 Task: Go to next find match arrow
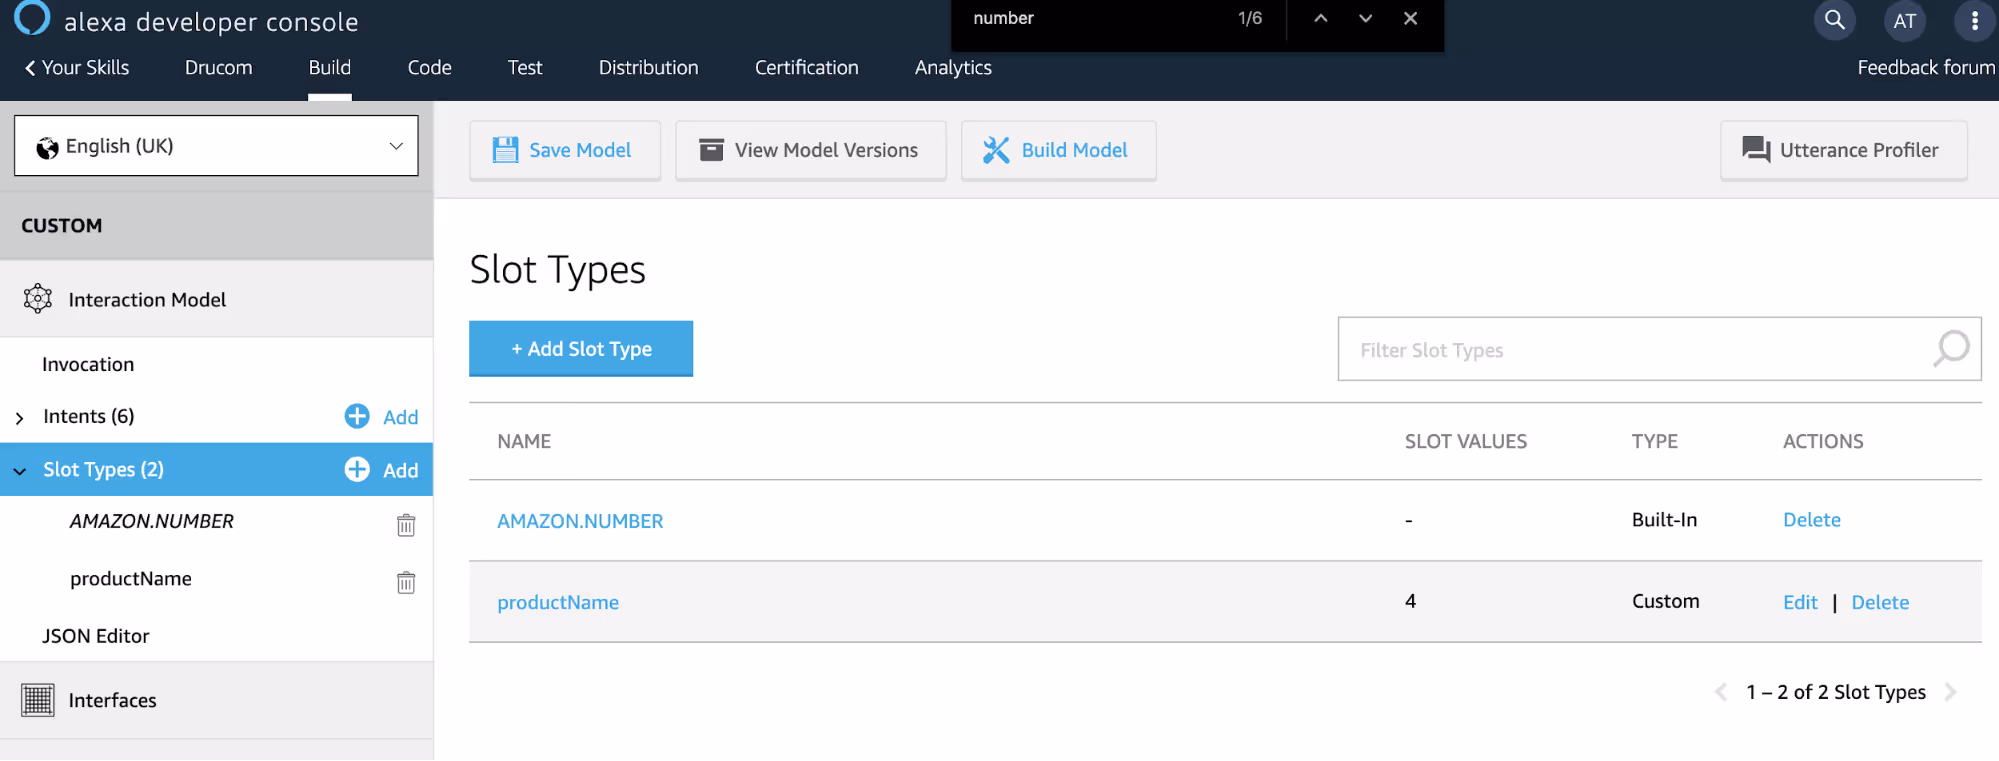point(1366,18)
